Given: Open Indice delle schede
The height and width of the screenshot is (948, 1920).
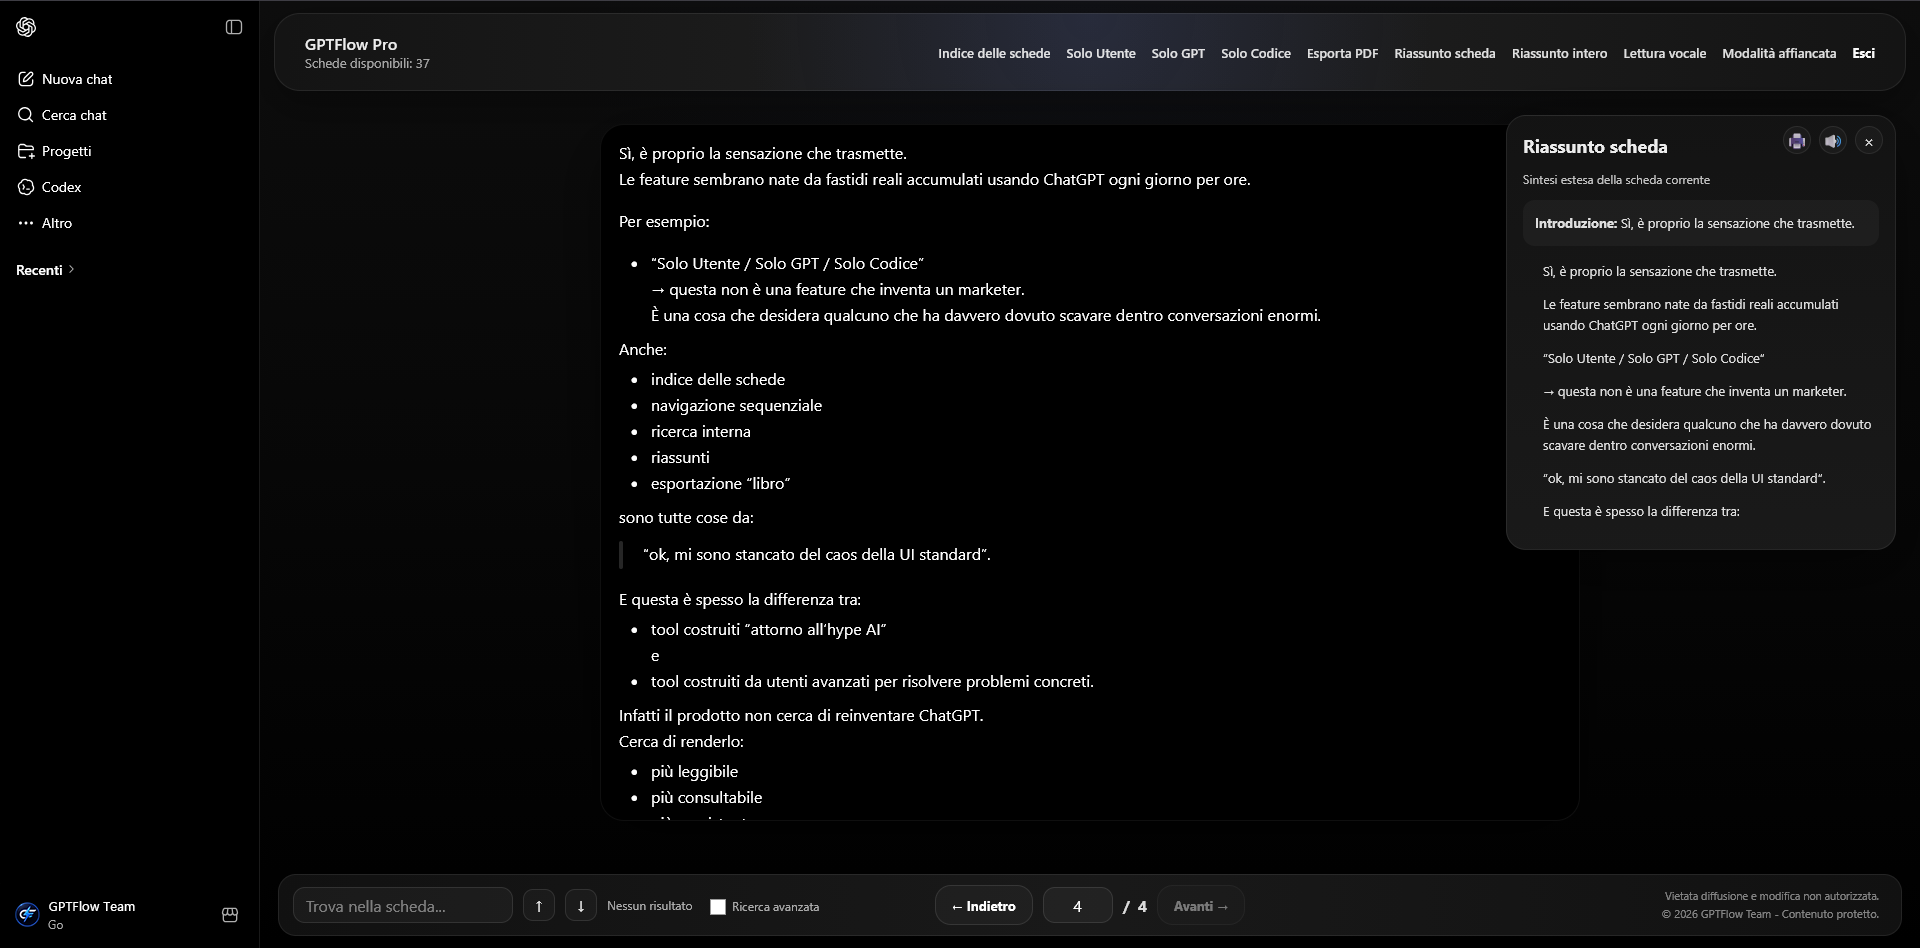Looking at the screenshot, I should tap(994, 53).
